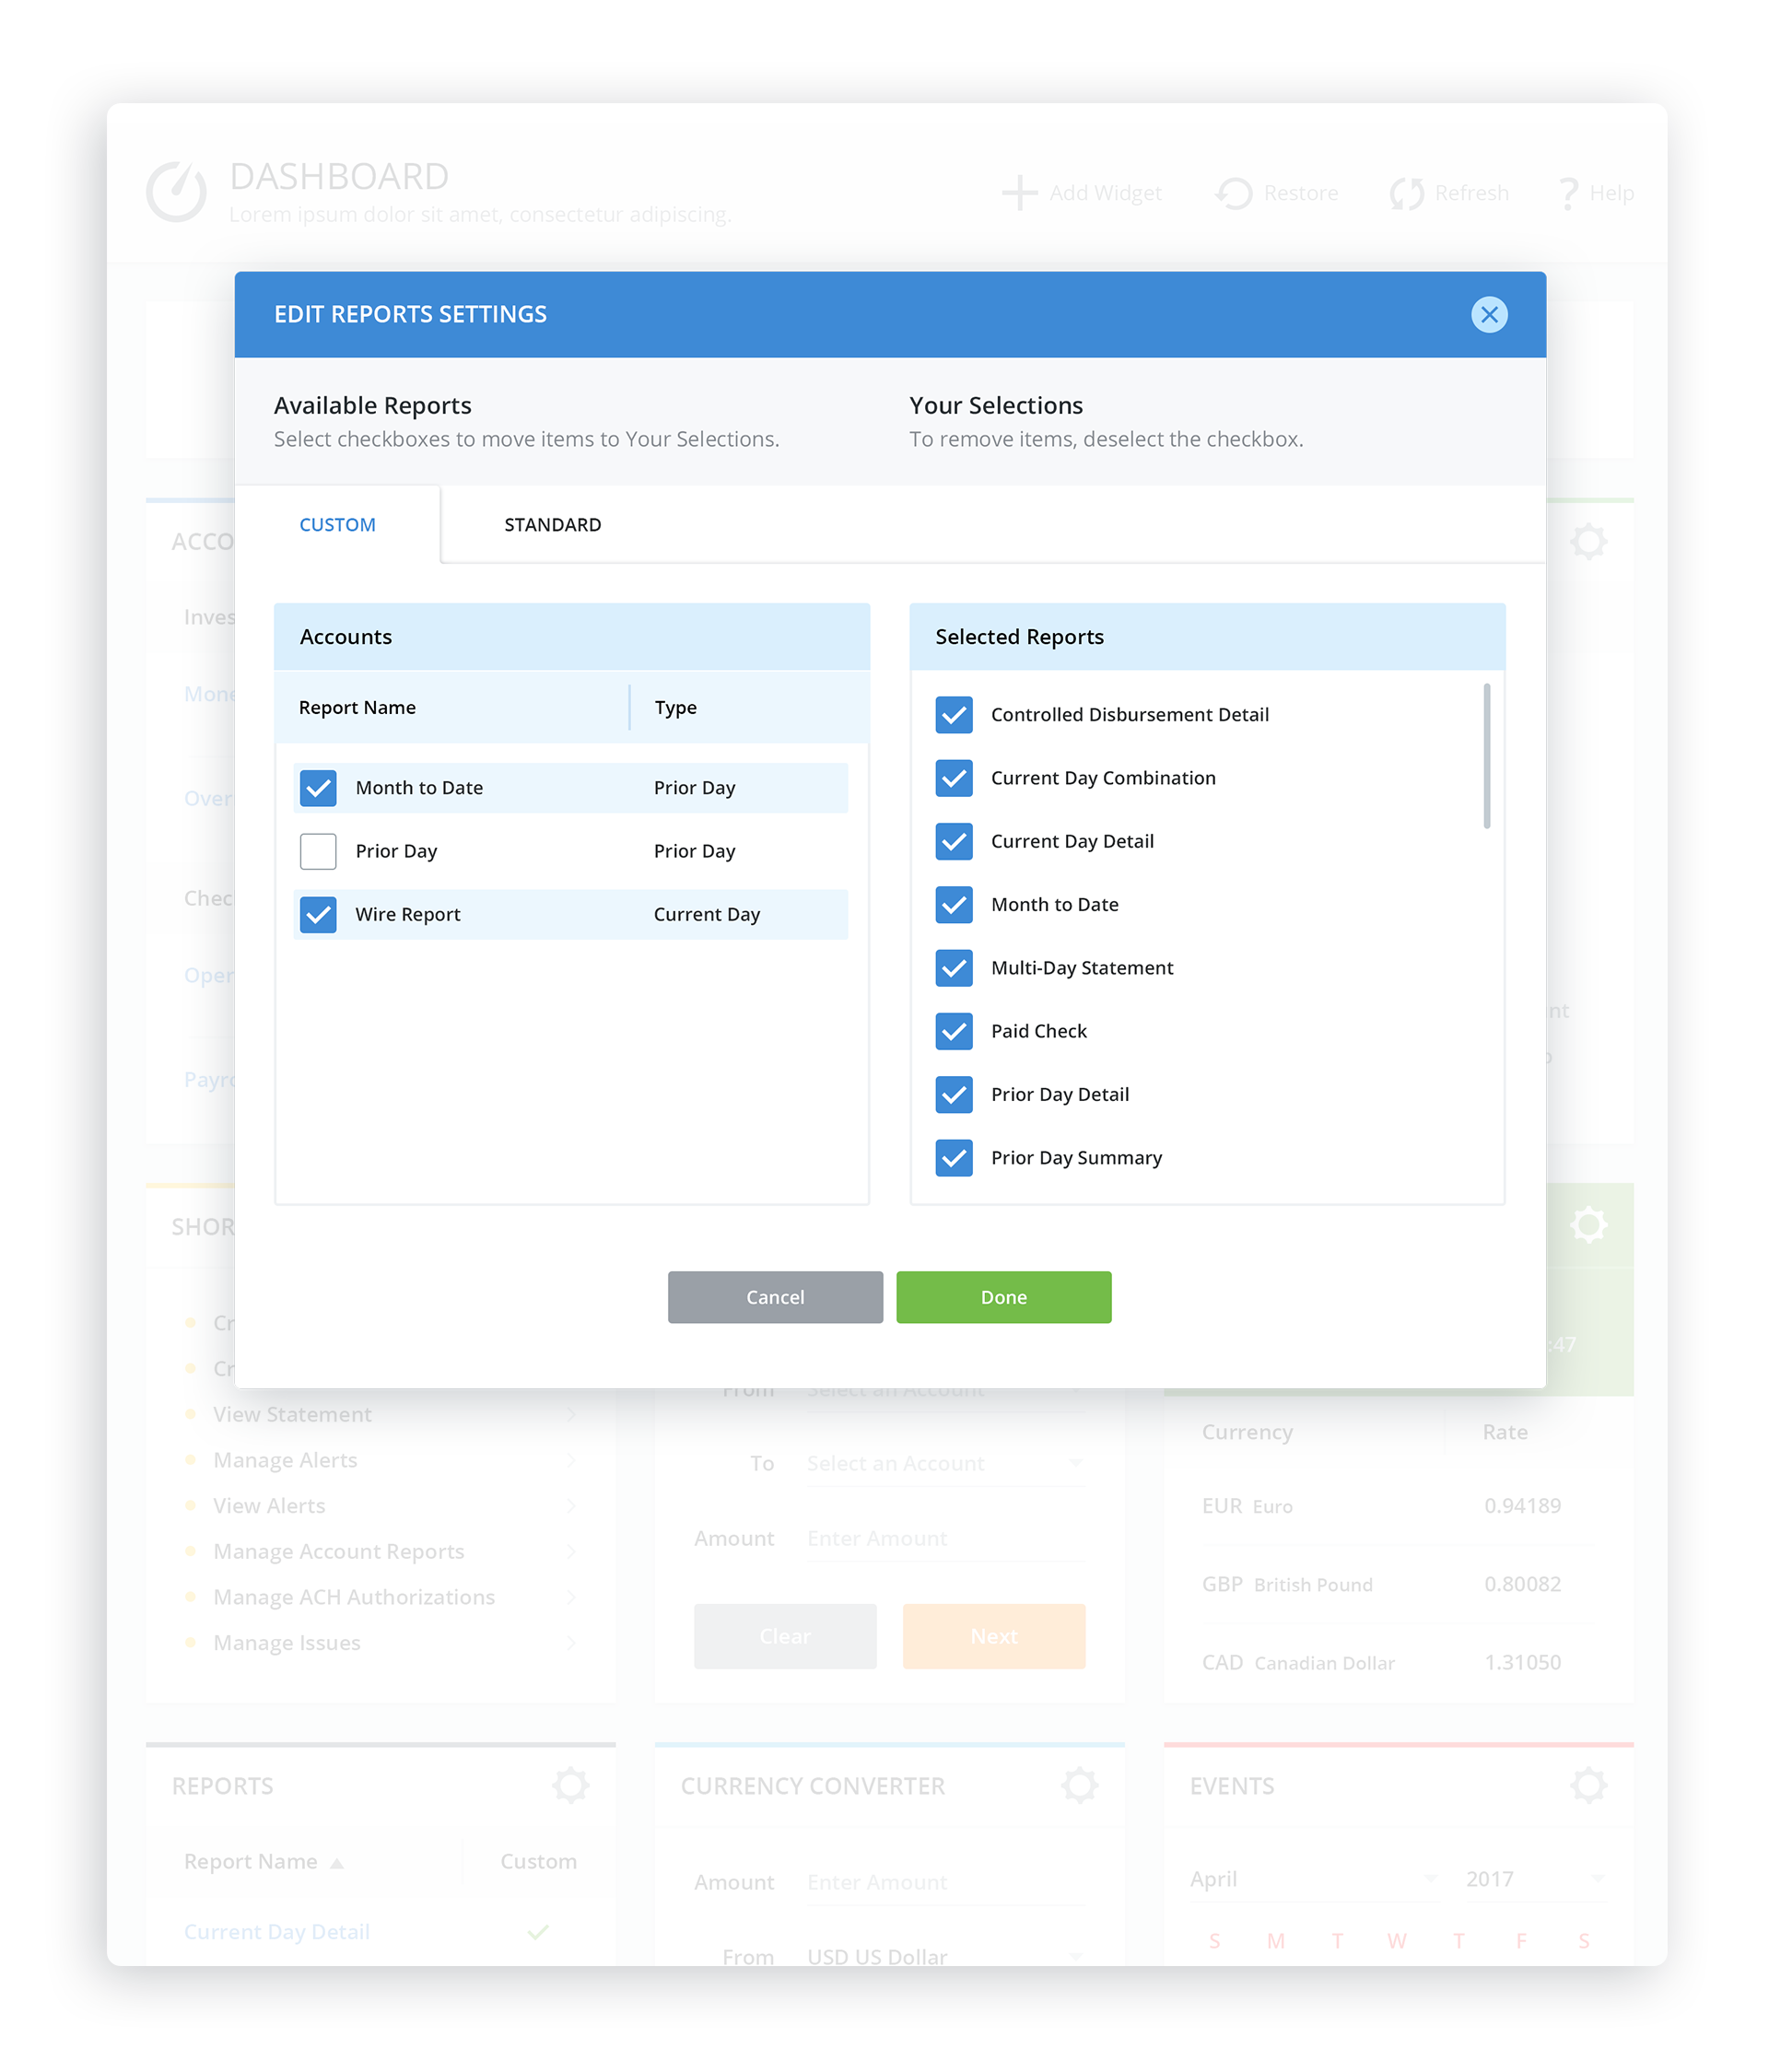
Task: Deselect Prior Day Summary checkbox
Action: pyautogui.click(x=953, y=1156)
